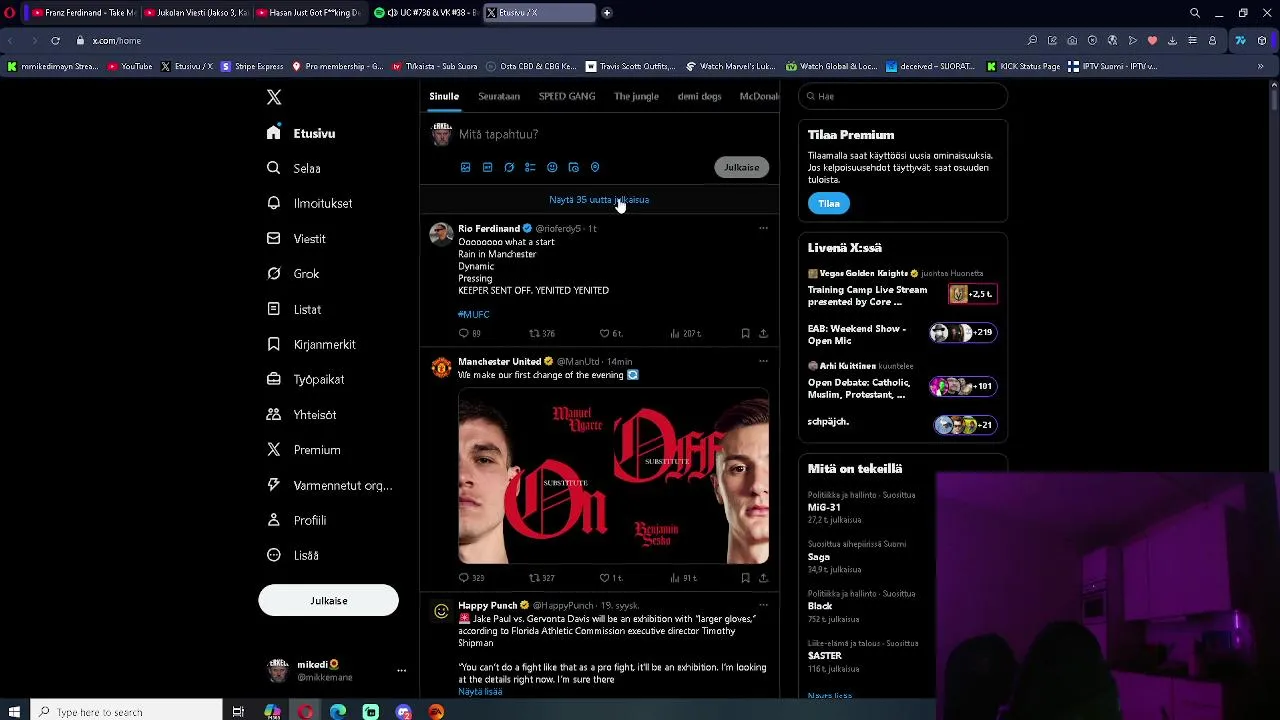Open Etusivu home in sidebar
The width and height of the screenshot is (1280, 720).
pyautogui.click(x=301, y=133)
